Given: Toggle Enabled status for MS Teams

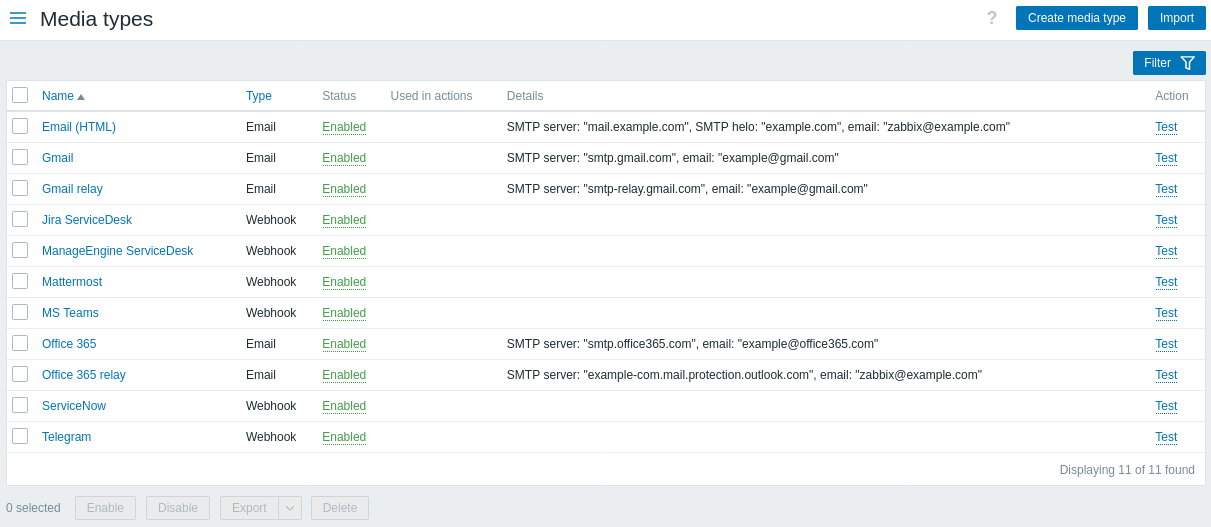Looking at the screenshot, I should [344, 313].
